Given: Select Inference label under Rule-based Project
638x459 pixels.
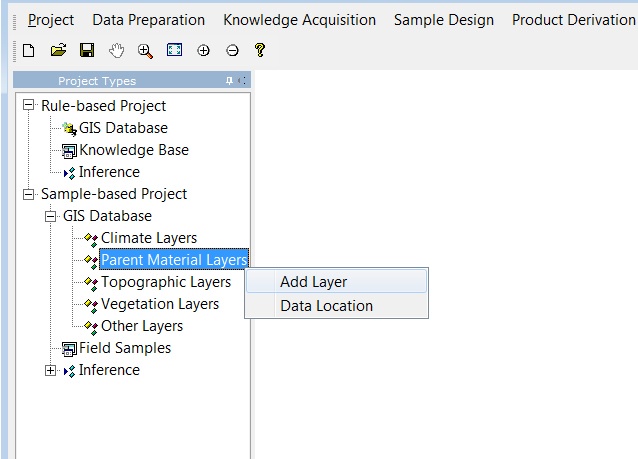Looking at the screenshot, I should pos(109,172).
